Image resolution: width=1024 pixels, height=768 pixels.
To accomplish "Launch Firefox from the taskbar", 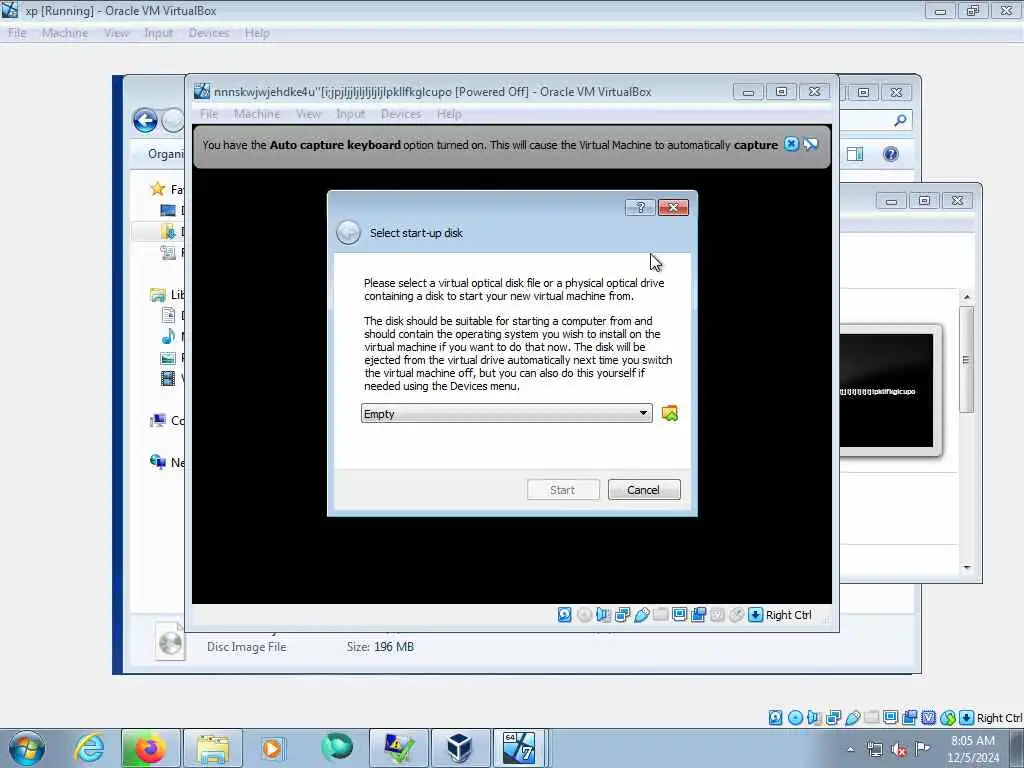I will pyautogui.click(x=149, y=748).
